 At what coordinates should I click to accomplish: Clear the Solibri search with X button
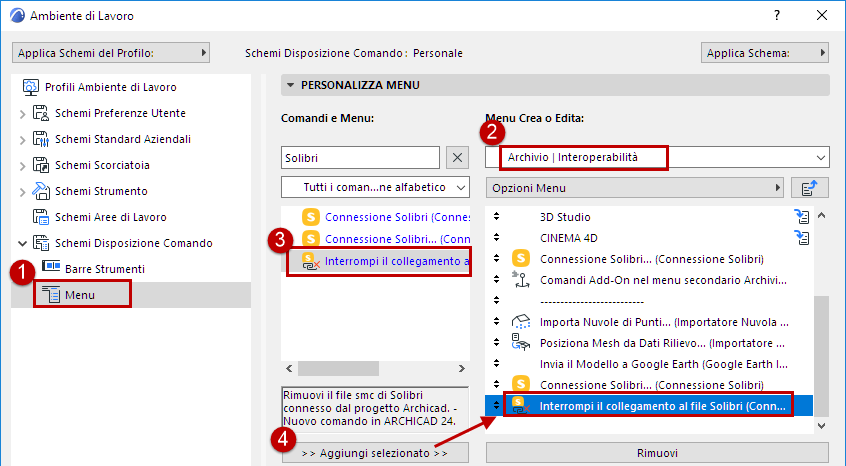click(x=457, y=158)
